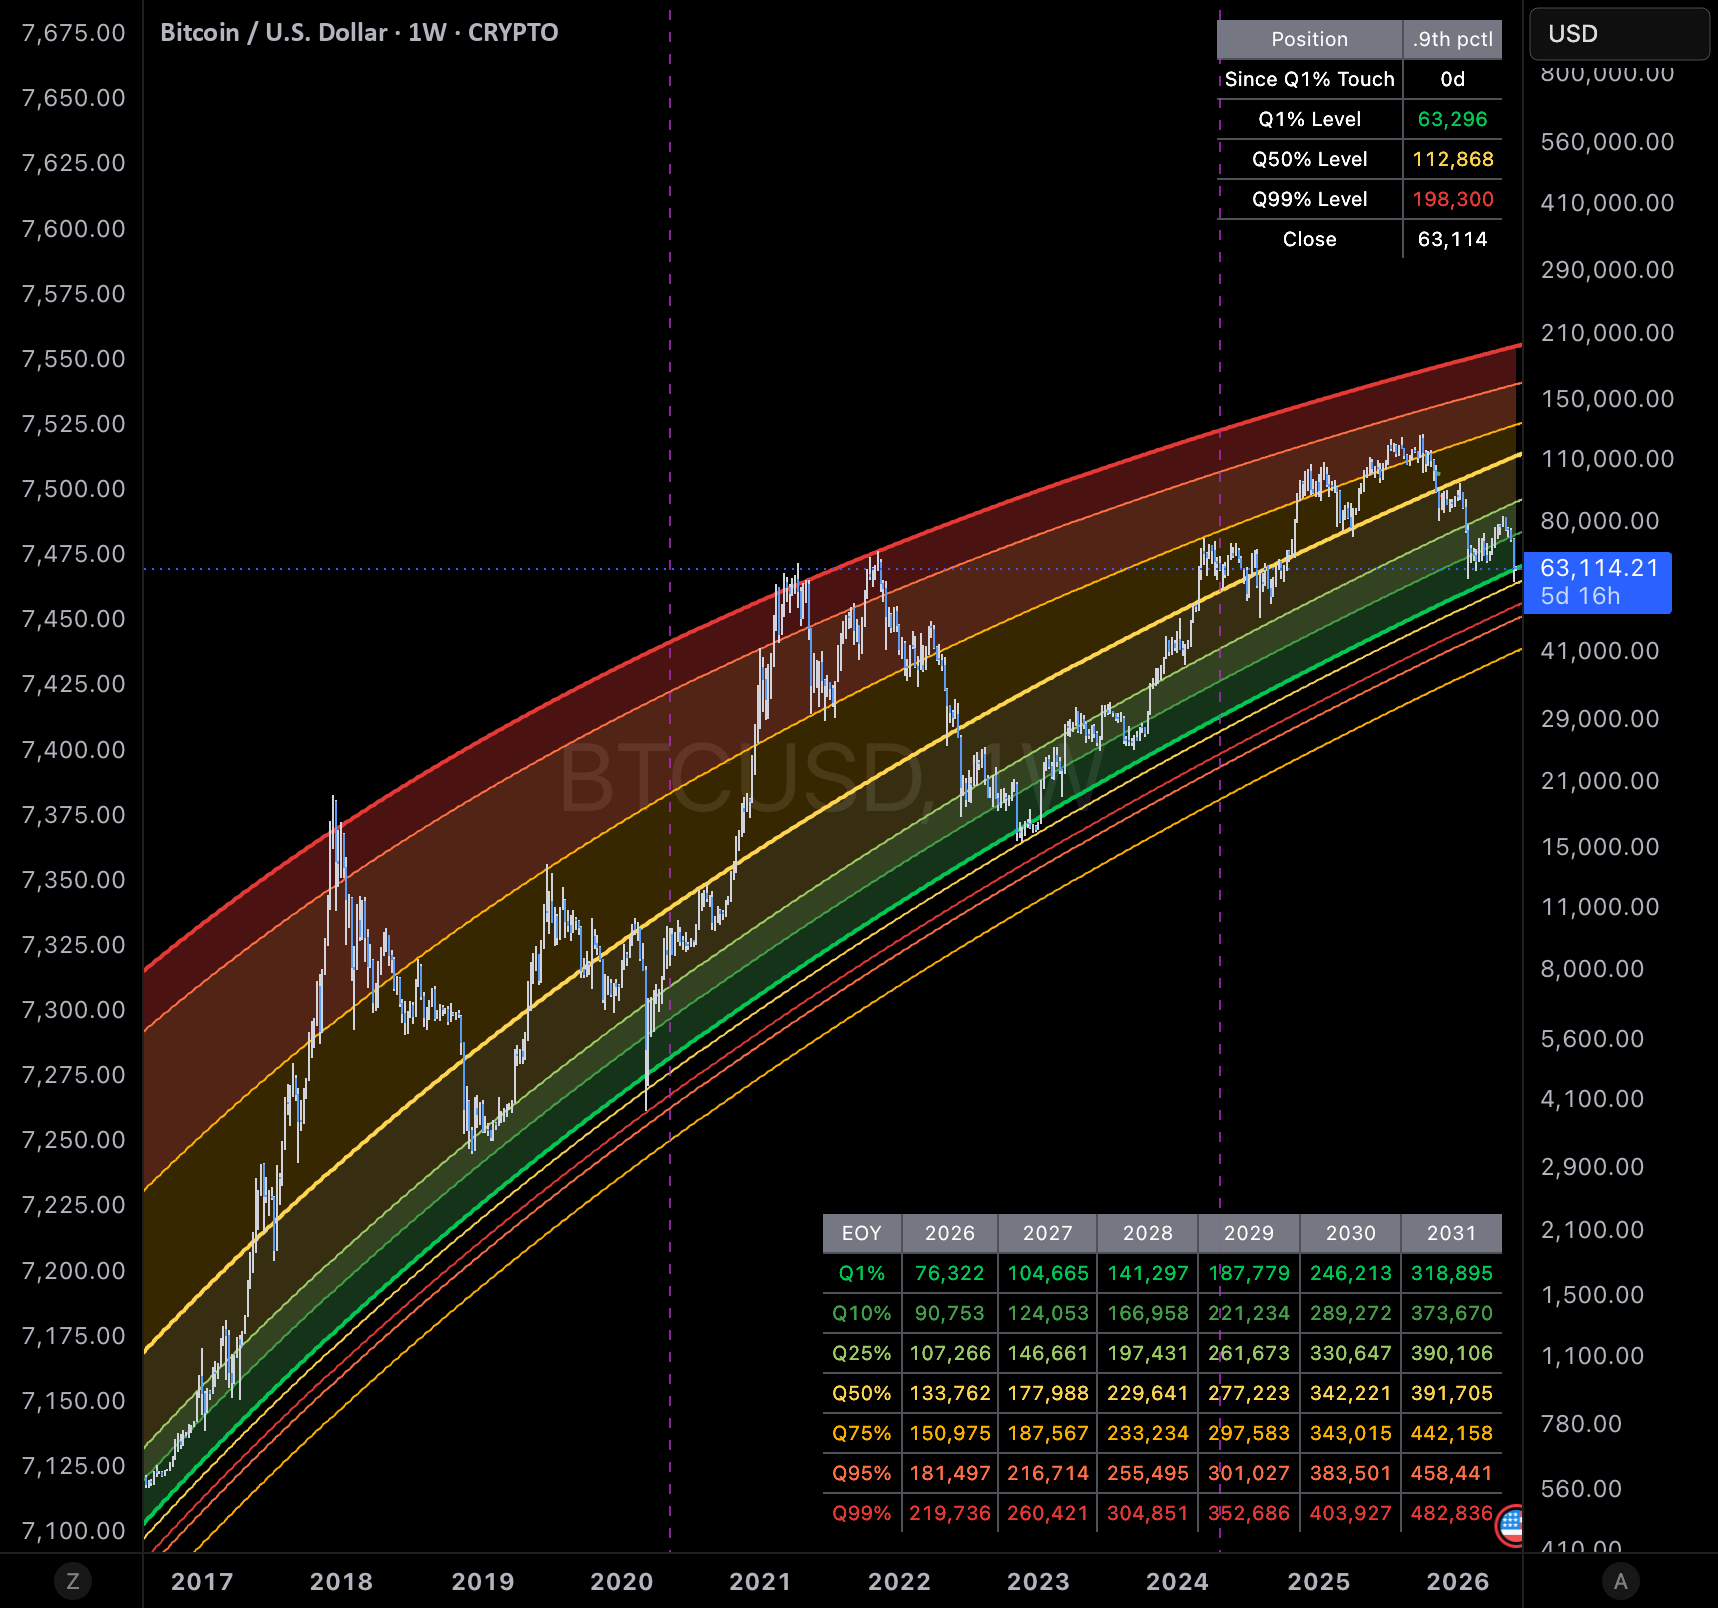Click the 21,000.00 price scale label
Viewport: 1718px width, 1608px height.
[1600, 781]
